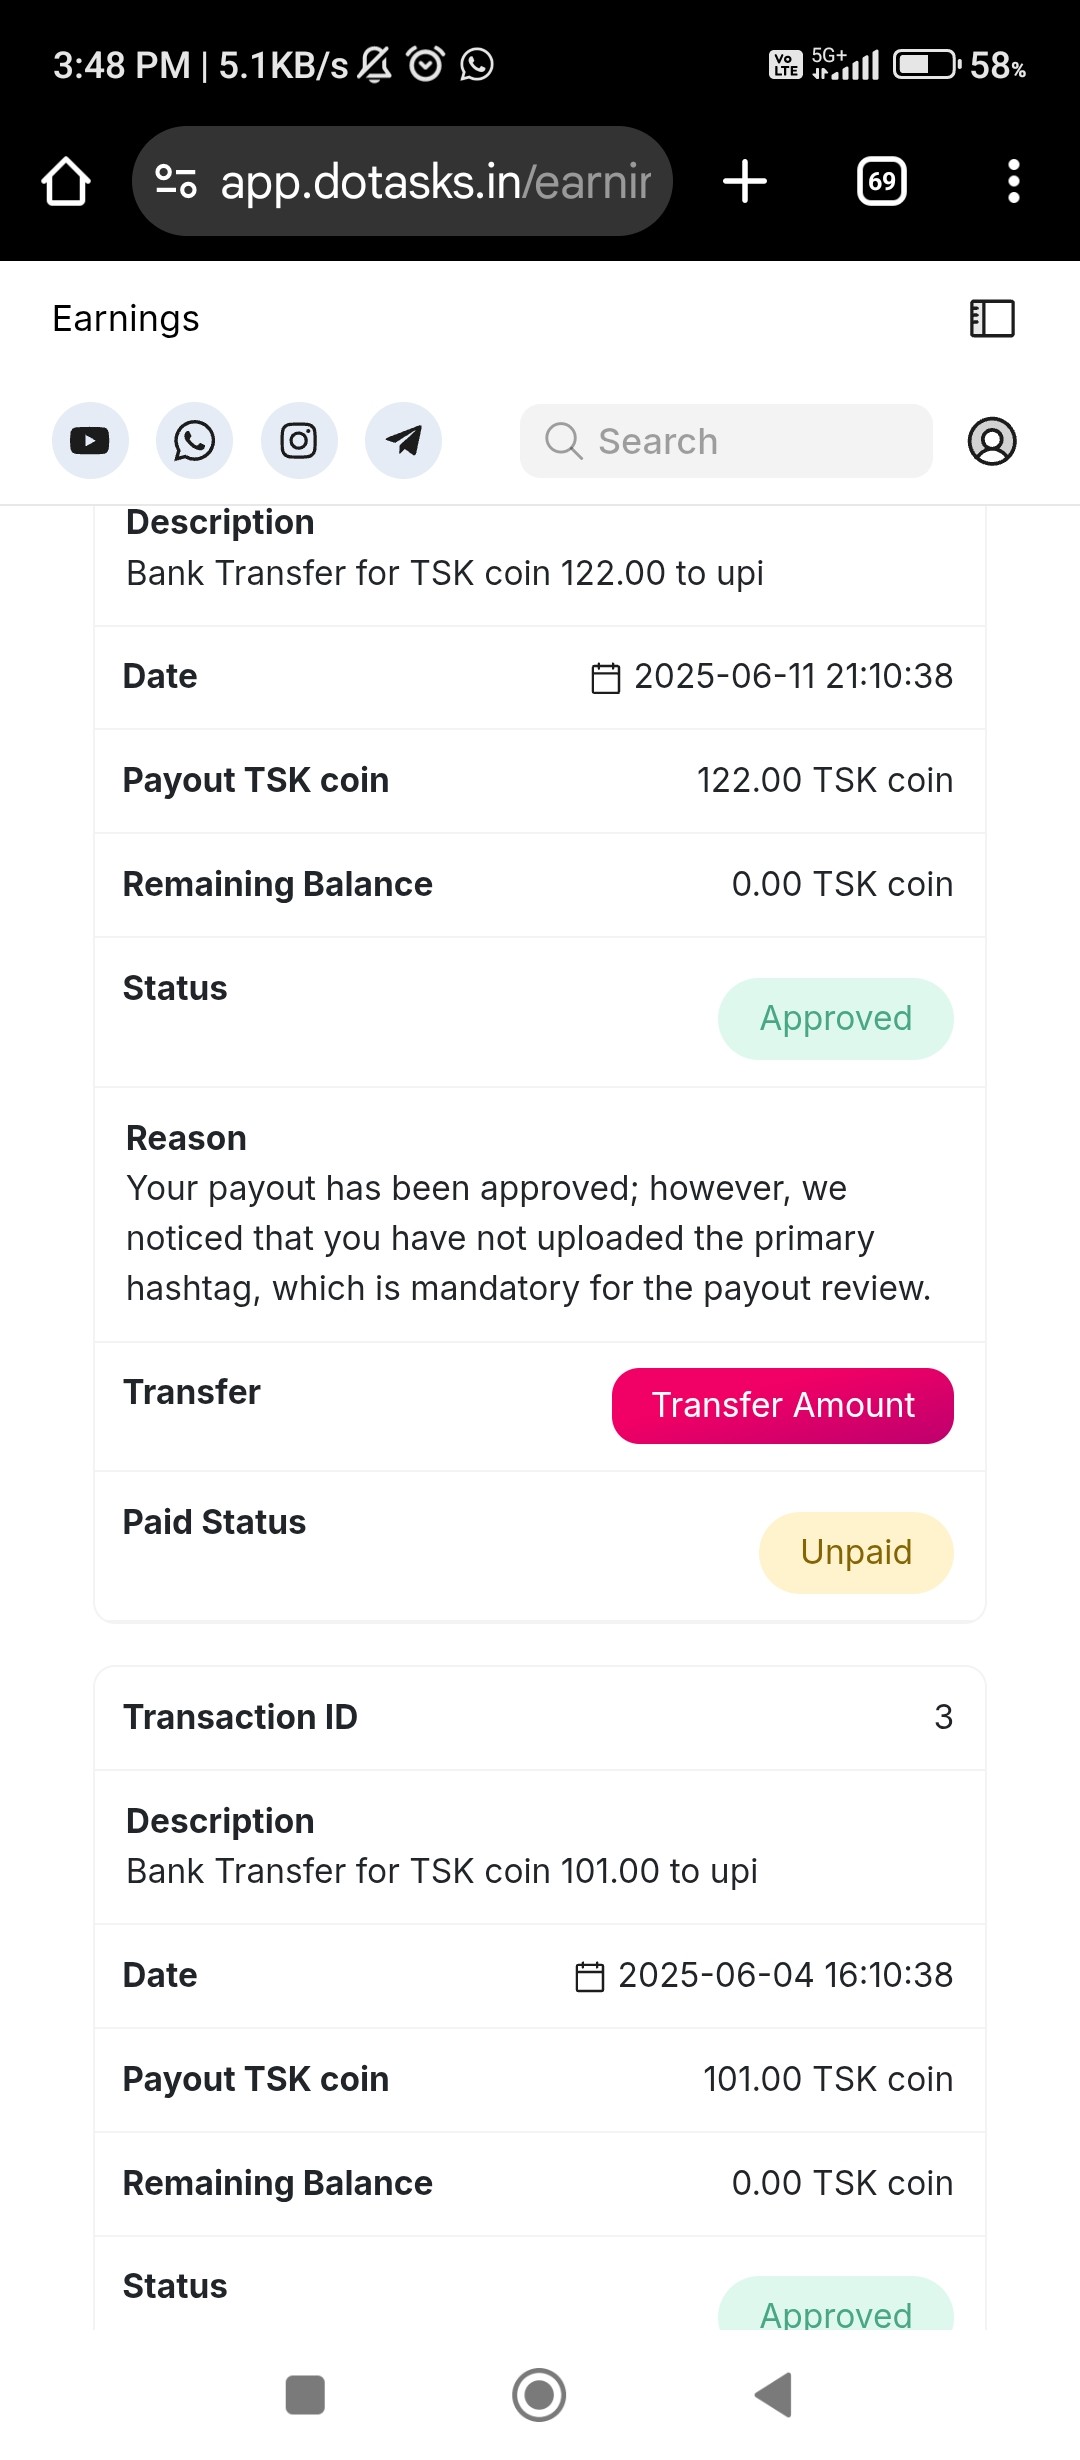Tap the Android back navigation button

[774, 2395]
